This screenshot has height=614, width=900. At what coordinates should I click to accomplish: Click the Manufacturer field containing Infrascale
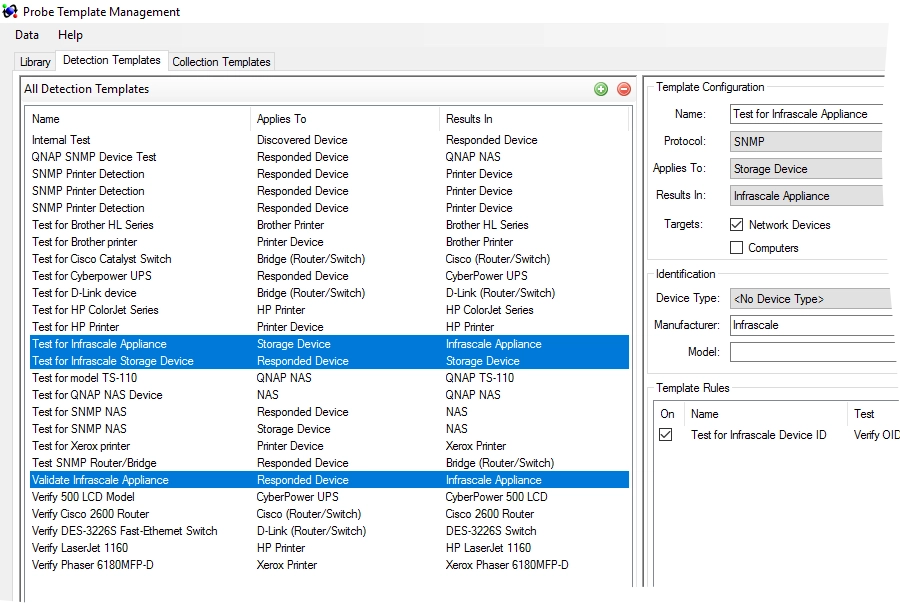click(x=812, y=325)
